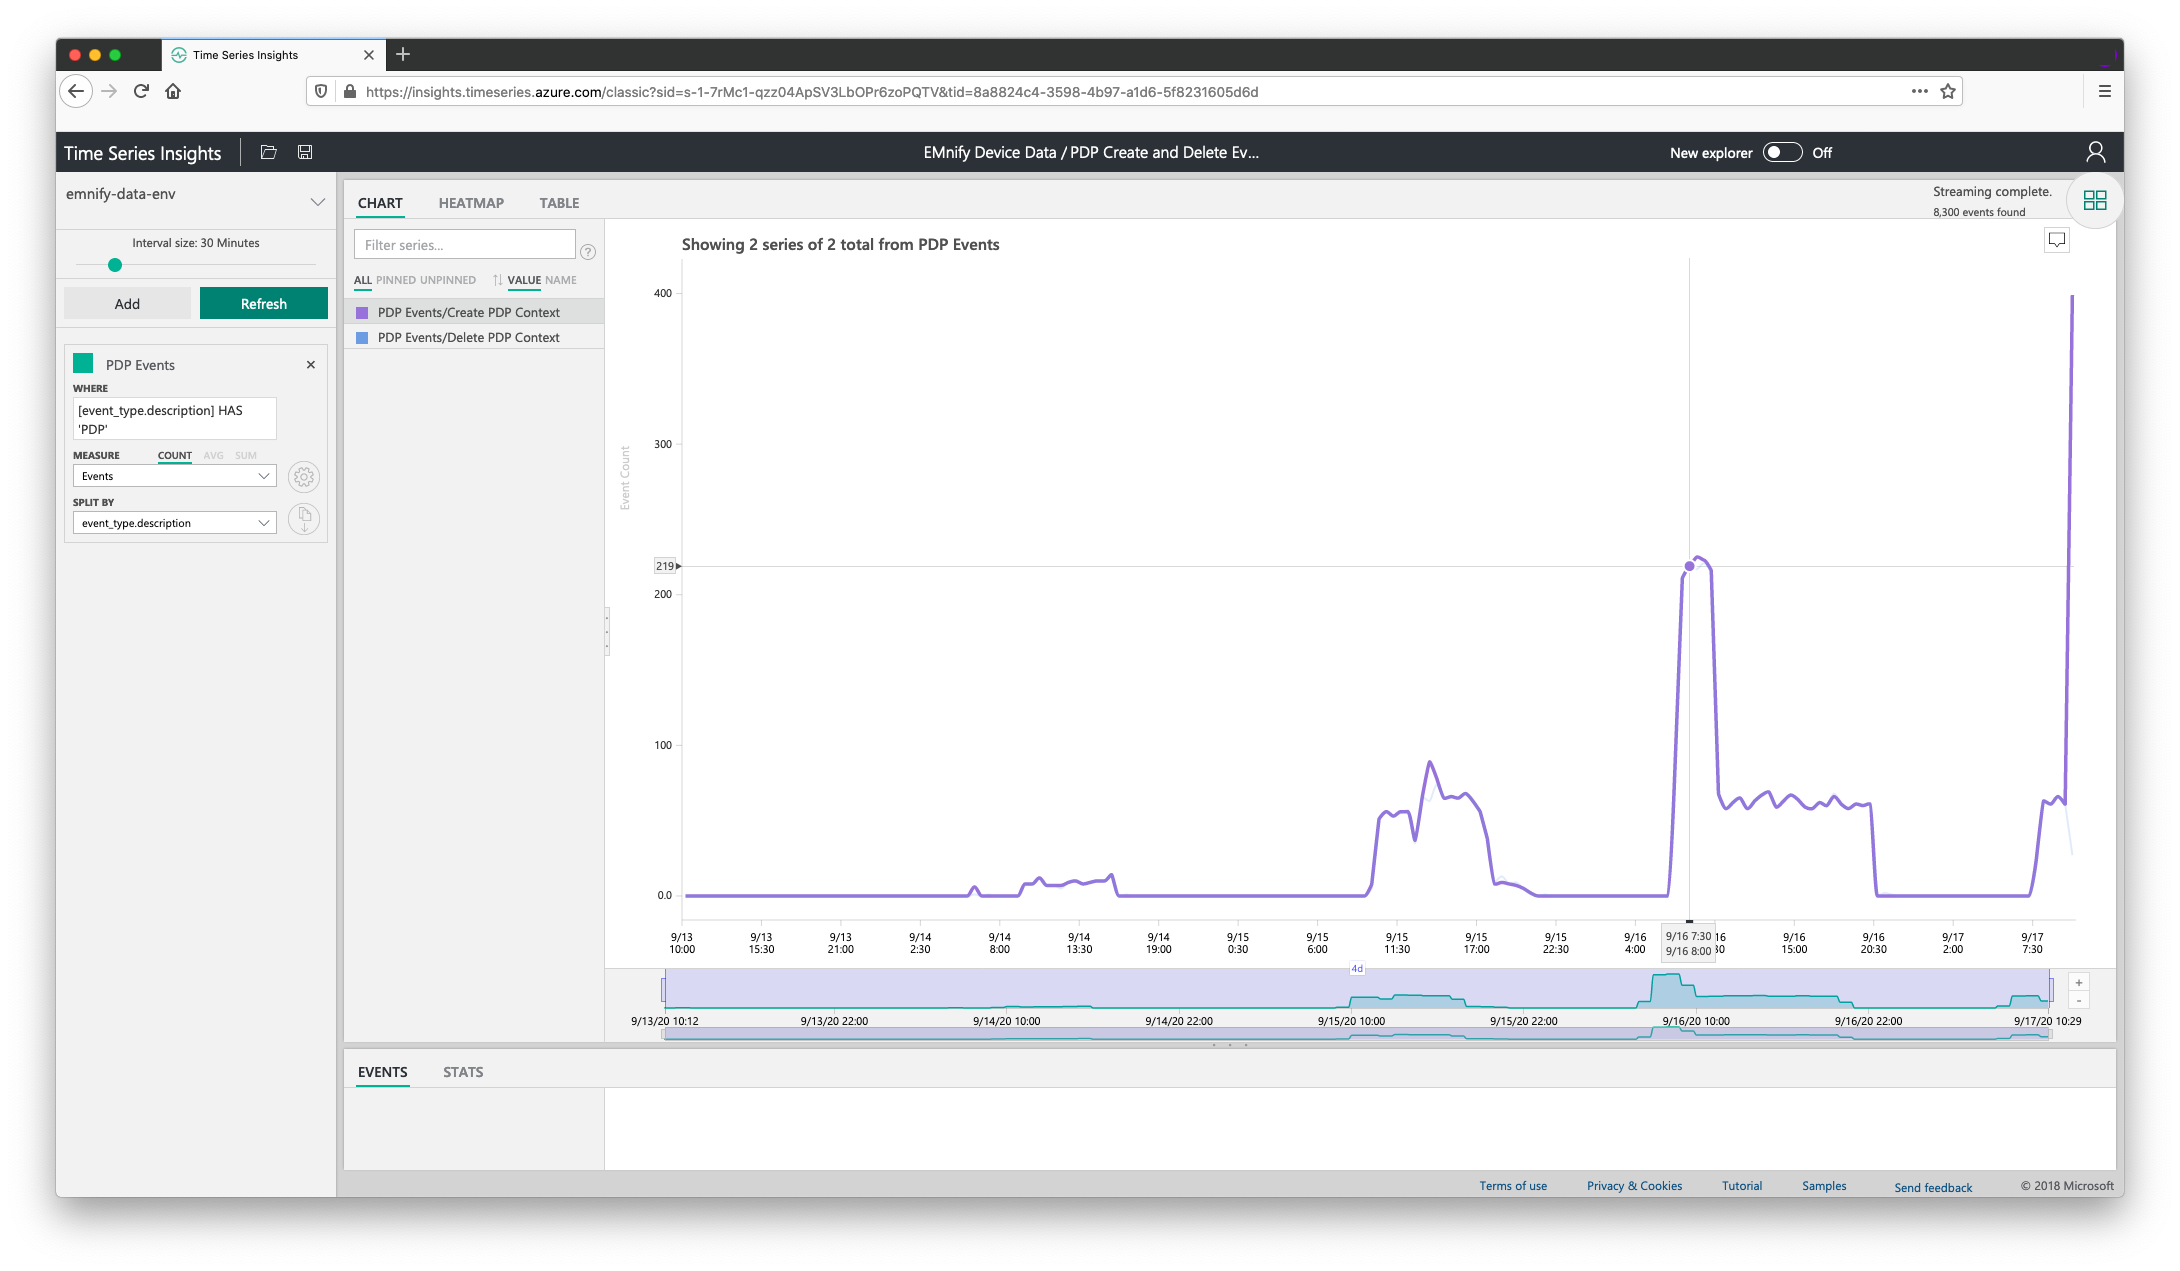Switch to the CHART tab
Screen dimensions: 2180x1271
pyautogui.click(x=380, y=203)
